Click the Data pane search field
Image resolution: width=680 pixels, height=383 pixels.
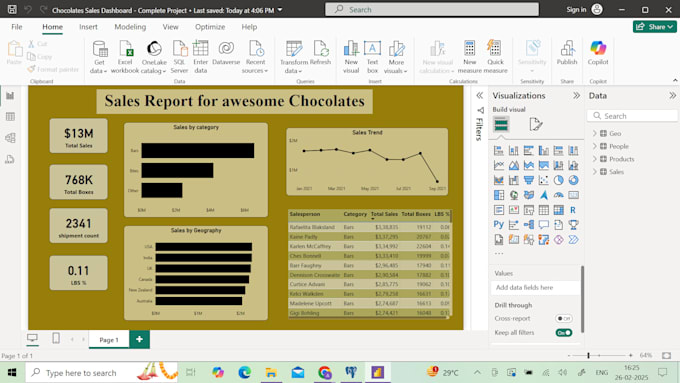(633, 116)
